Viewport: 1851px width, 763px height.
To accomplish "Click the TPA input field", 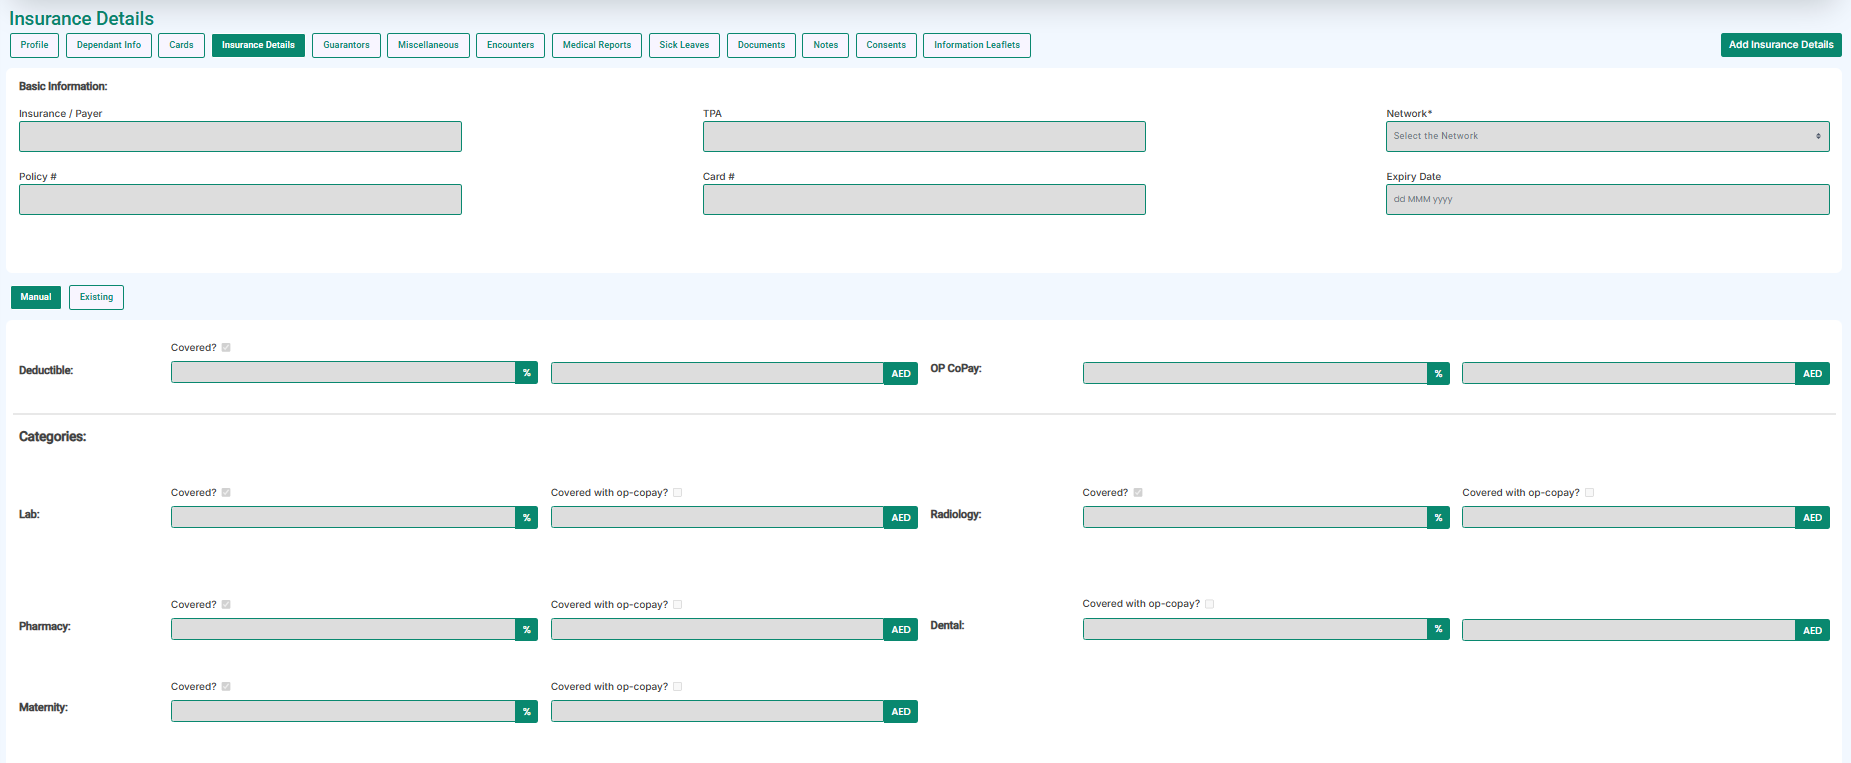I will click(x=924, y=136).
